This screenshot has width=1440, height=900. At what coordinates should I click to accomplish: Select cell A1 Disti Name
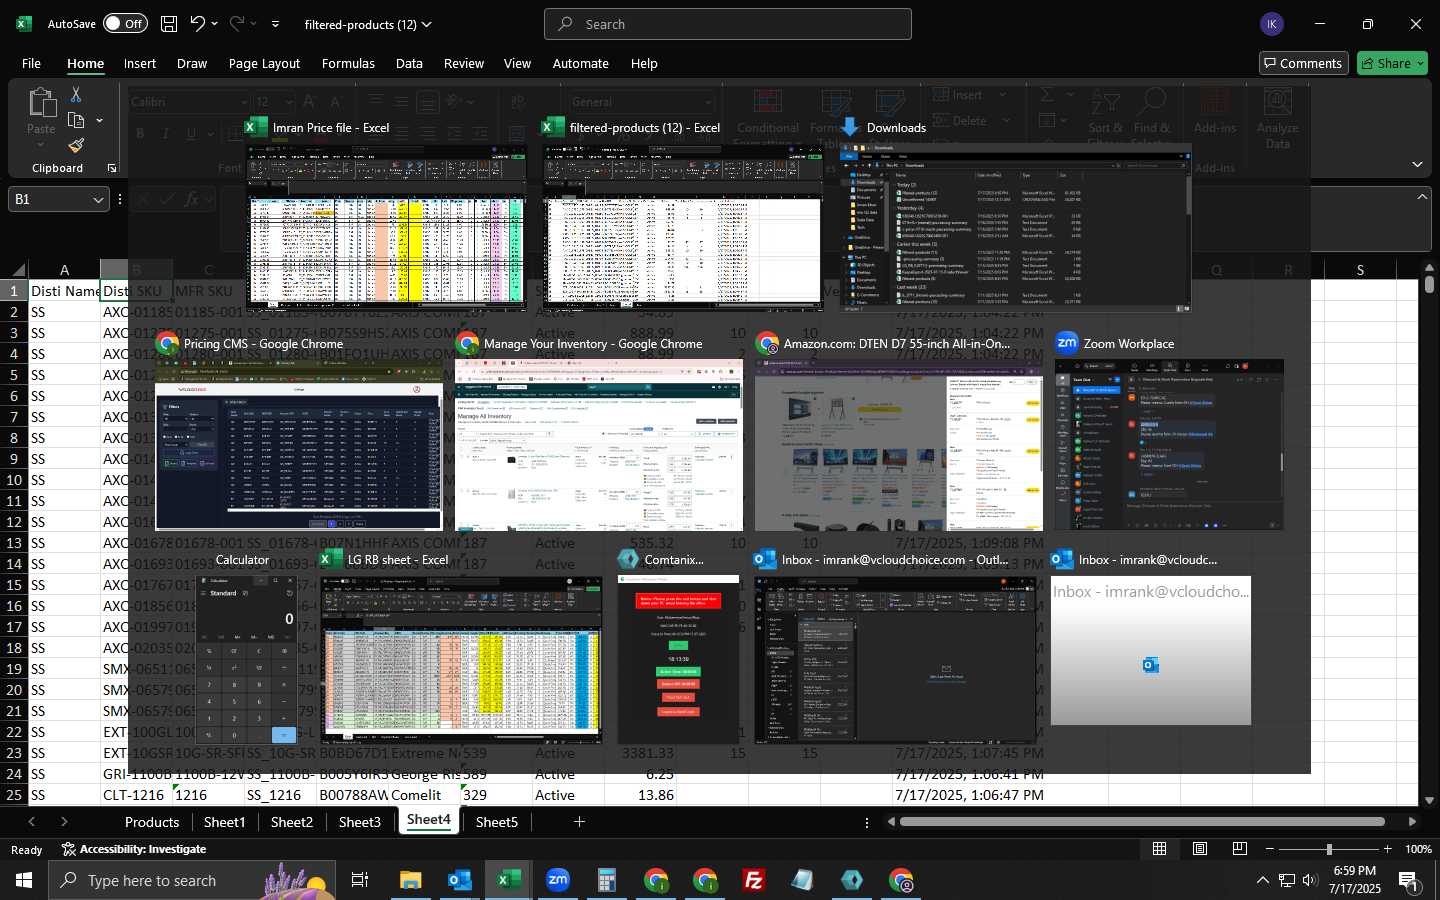[x=64, y=291]
